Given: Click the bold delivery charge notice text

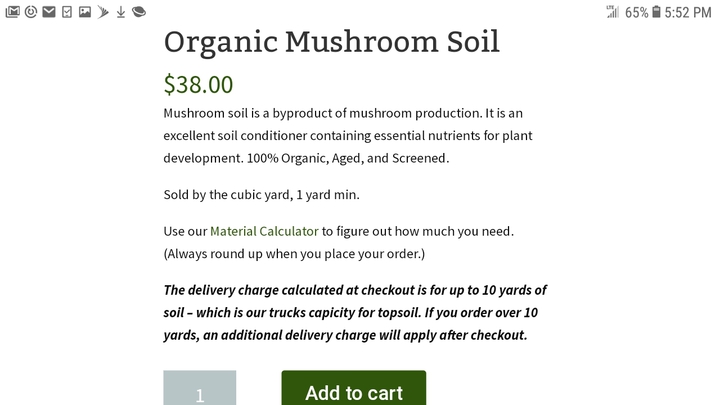Looking at the screenshot, I should click(355, 313).
